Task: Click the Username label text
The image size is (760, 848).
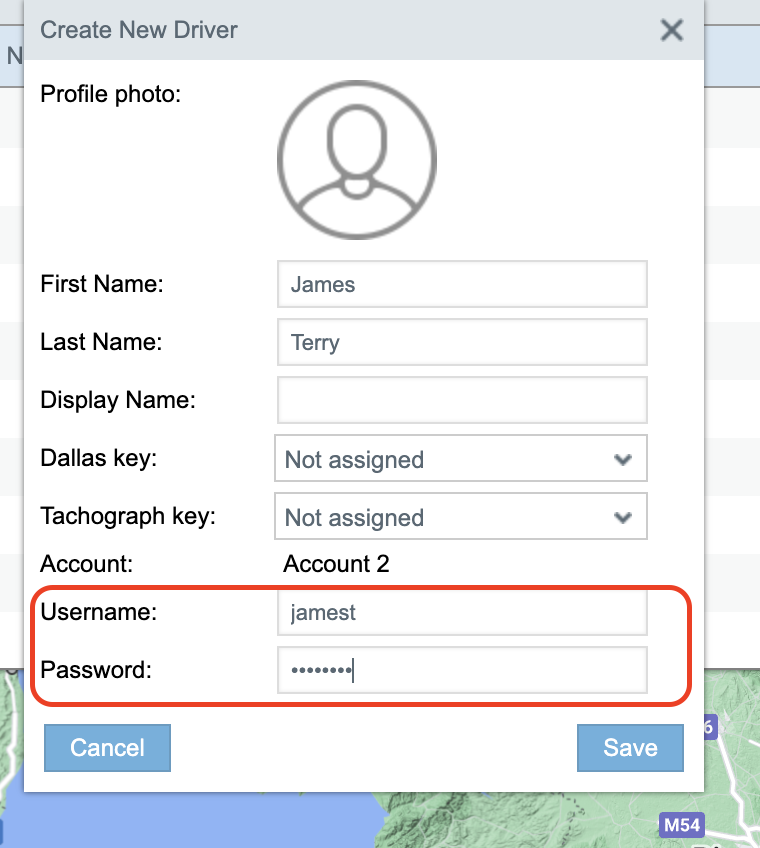Action: pyautogui.click(x=98, y=613)
